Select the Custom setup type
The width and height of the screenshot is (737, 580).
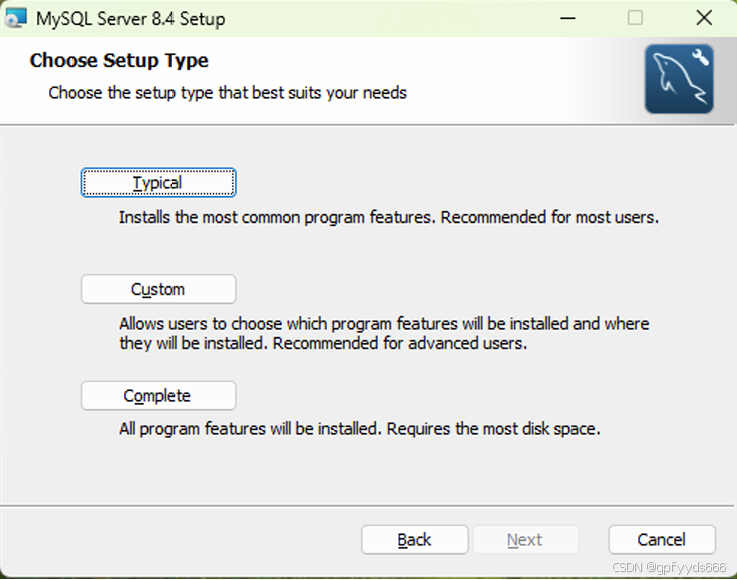click(158, 289)
